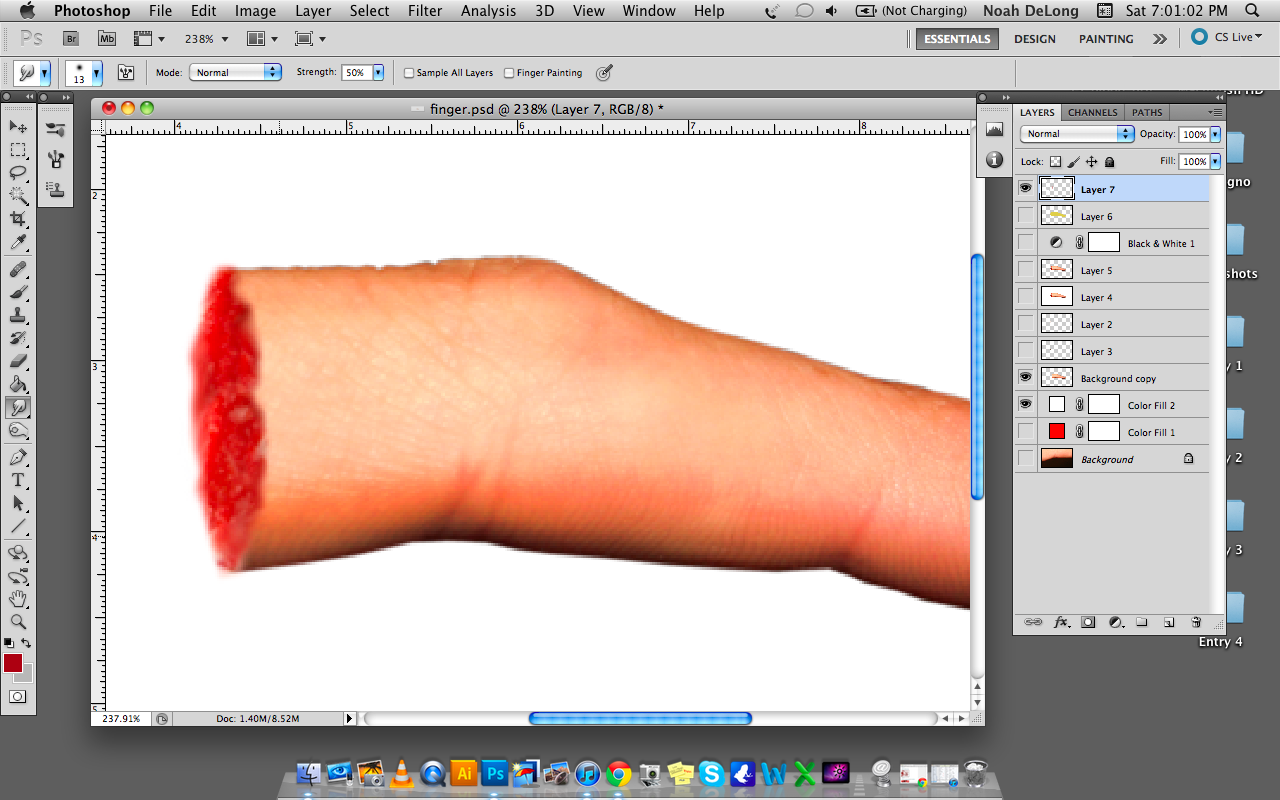Show Layer 6 visibility
This screenshot has width=1280, height=800.
[x=1025, y=215]
